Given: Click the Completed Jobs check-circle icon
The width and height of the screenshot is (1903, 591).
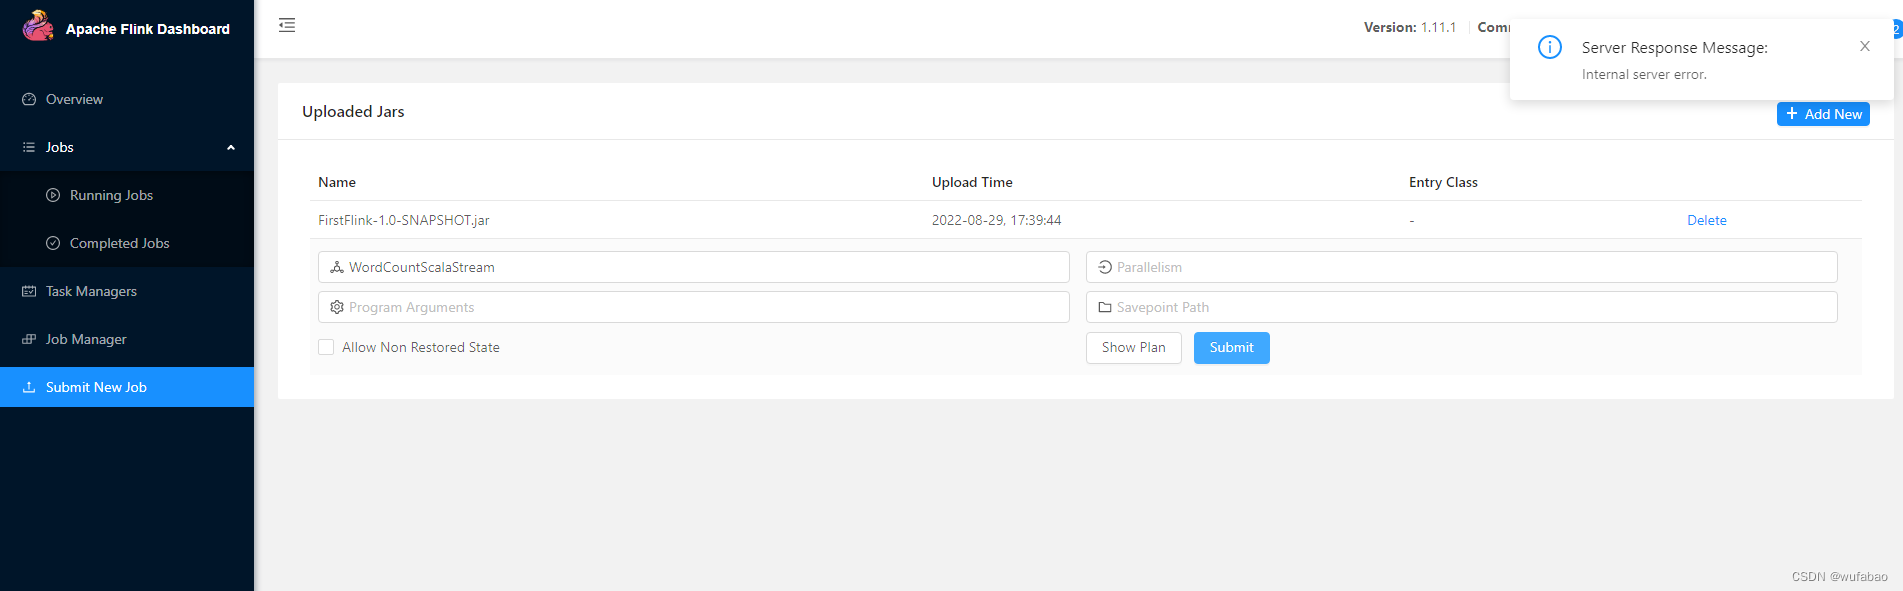Looking at the screenshot, I should (53, 243).
